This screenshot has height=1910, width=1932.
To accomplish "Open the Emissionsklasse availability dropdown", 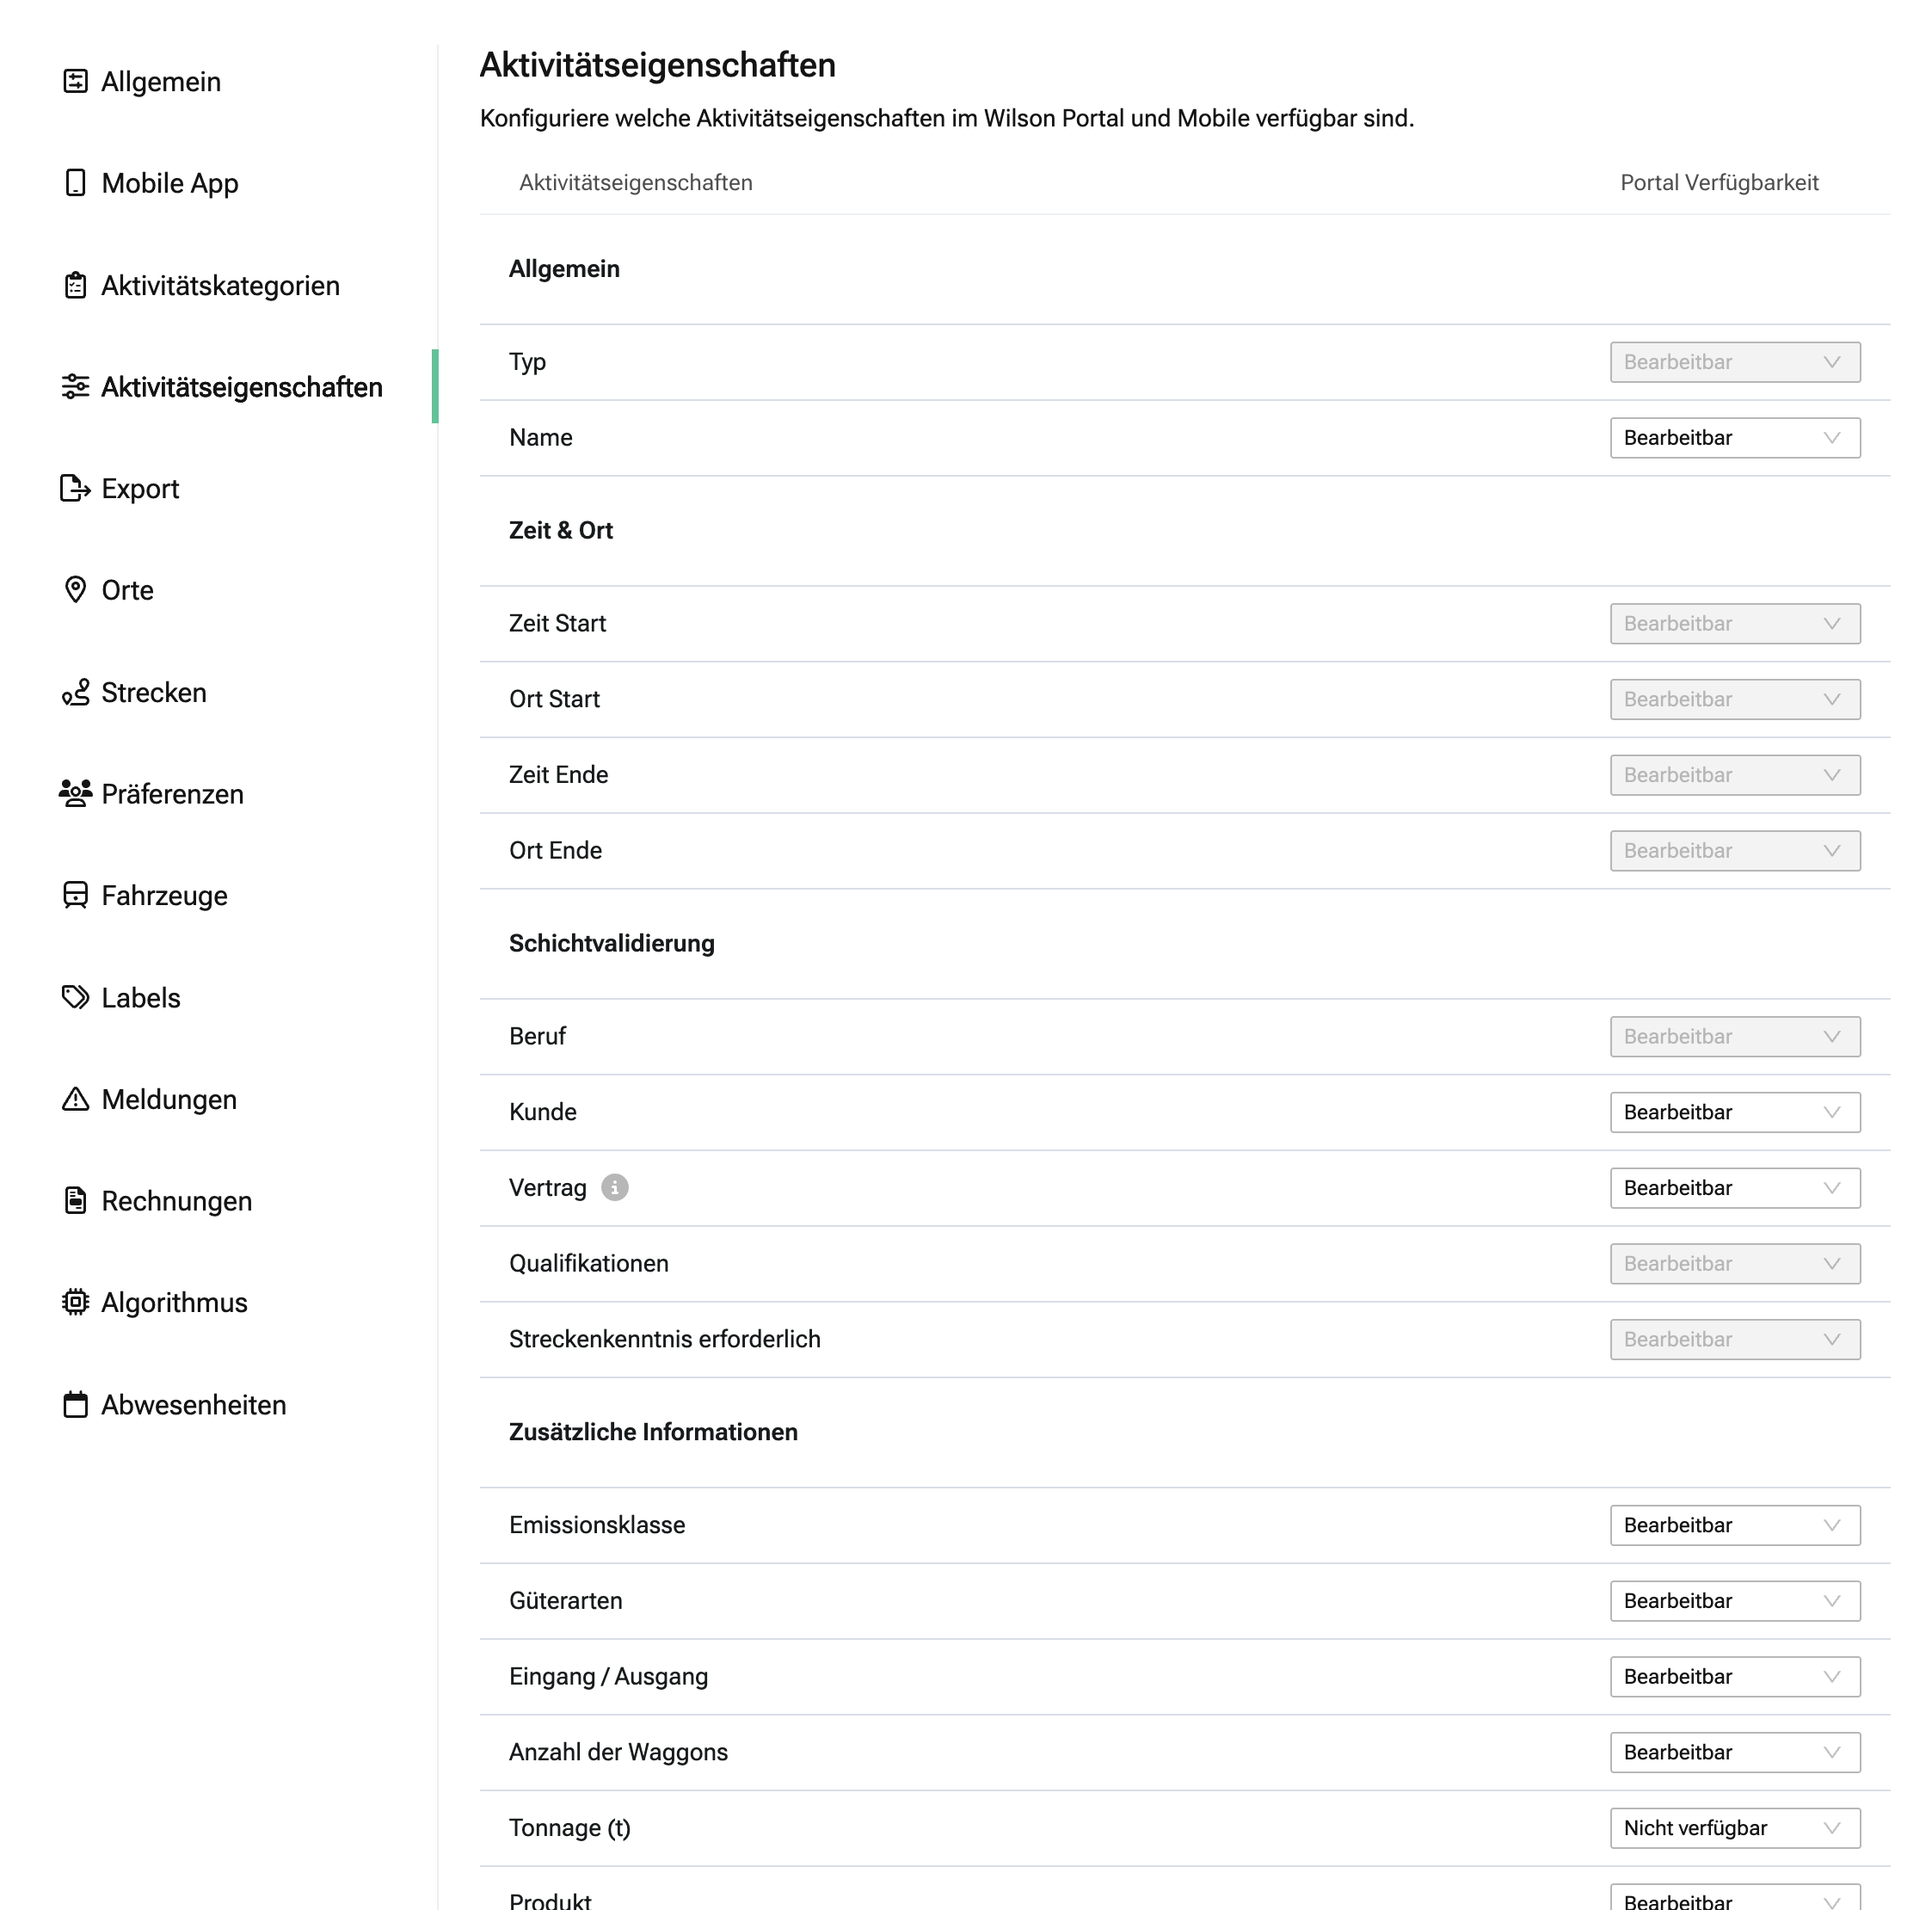I will click(x=1734, y=1525).
